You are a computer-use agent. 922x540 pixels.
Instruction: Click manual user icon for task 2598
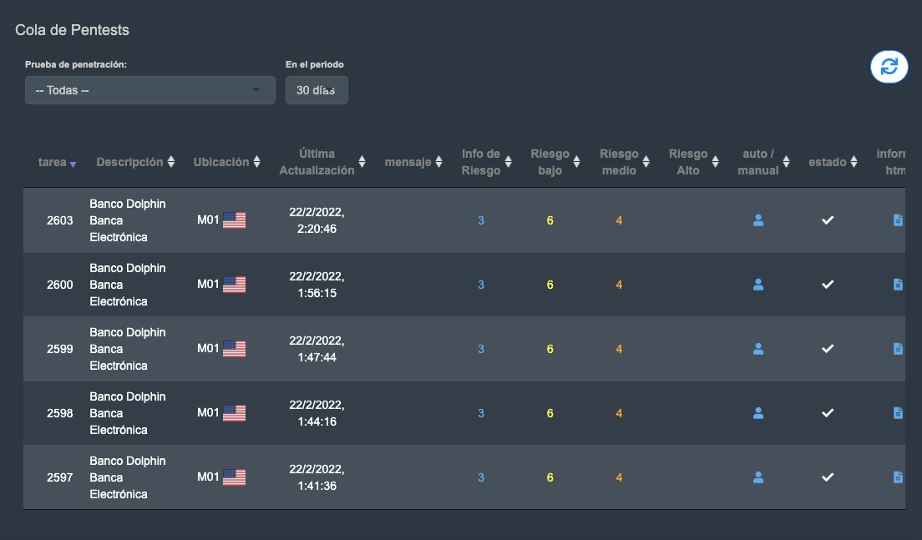759,413
